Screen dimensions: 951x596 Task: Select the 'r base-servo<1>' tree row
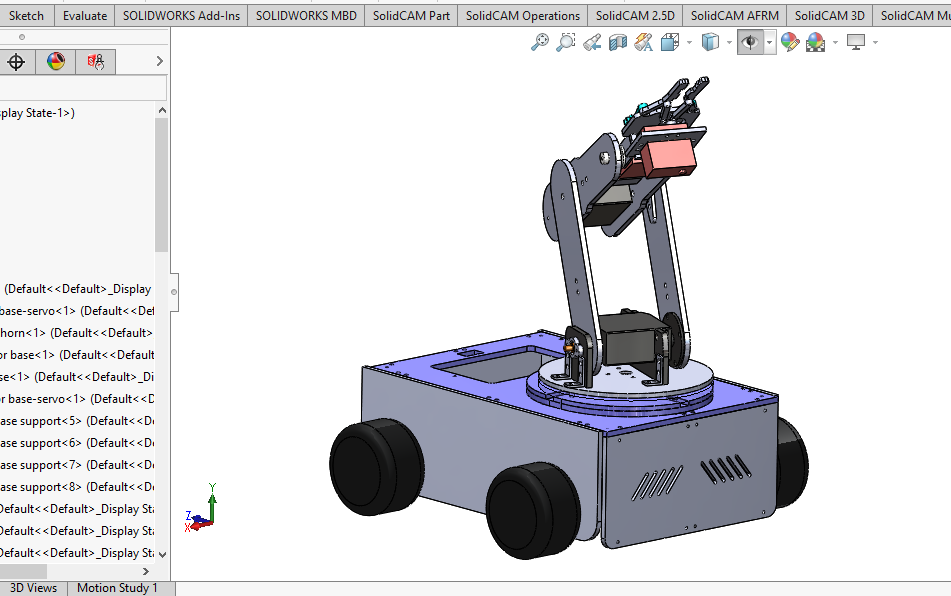pyautogui.click(x=77, y=399)
